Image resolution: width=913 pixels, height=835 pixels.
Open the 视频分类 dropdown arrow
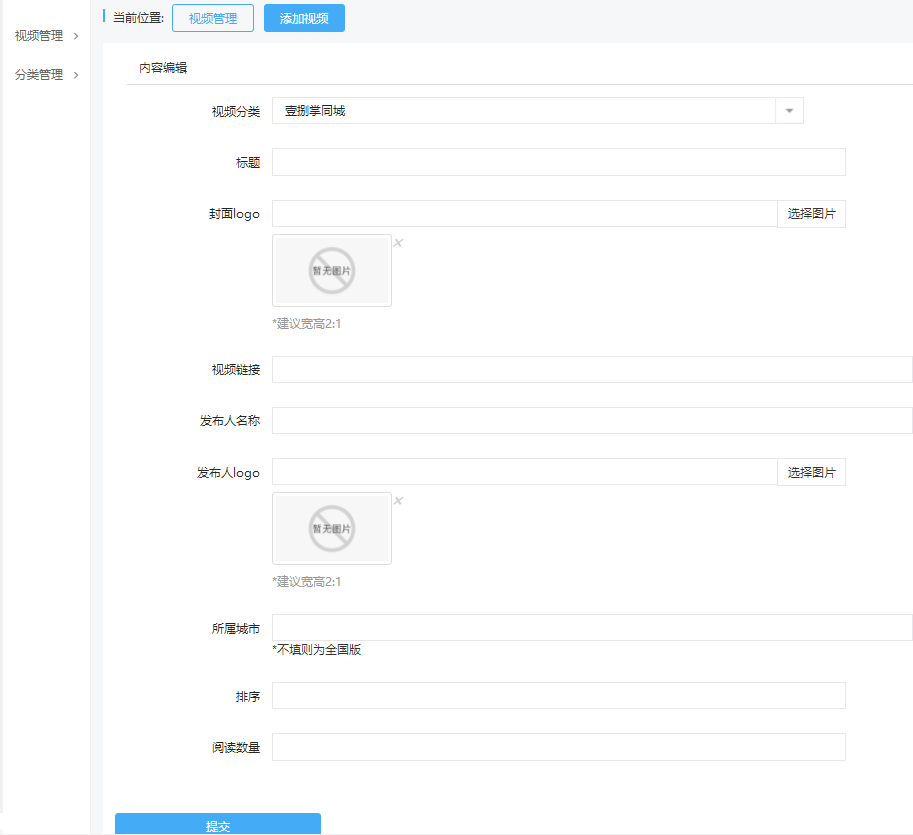click(789, 111)
